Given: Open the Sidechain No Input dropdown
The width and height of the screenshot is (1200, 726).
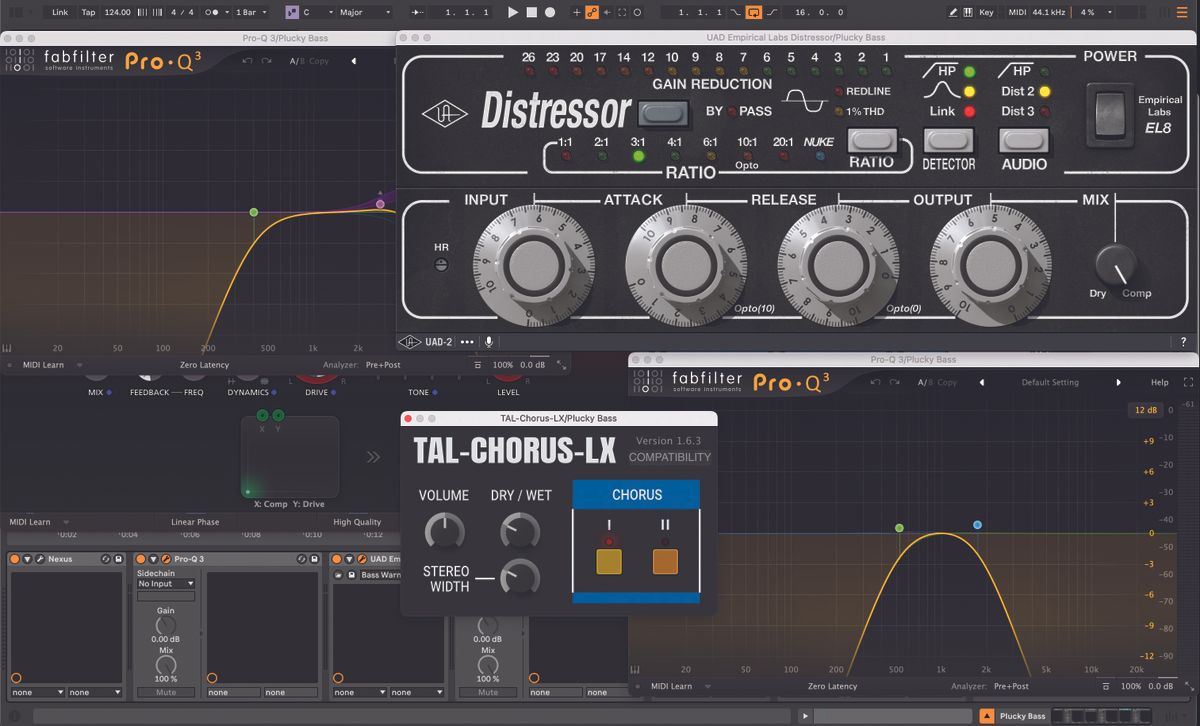Looking at the screenshot, I should pyautogui.click(x=165, y=583).
